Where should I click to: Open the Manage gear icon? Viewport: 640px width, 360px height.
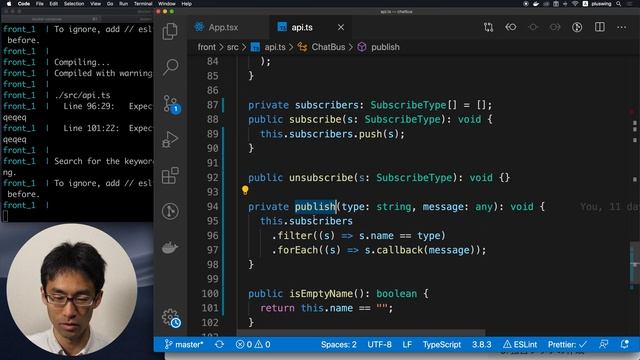171,318
